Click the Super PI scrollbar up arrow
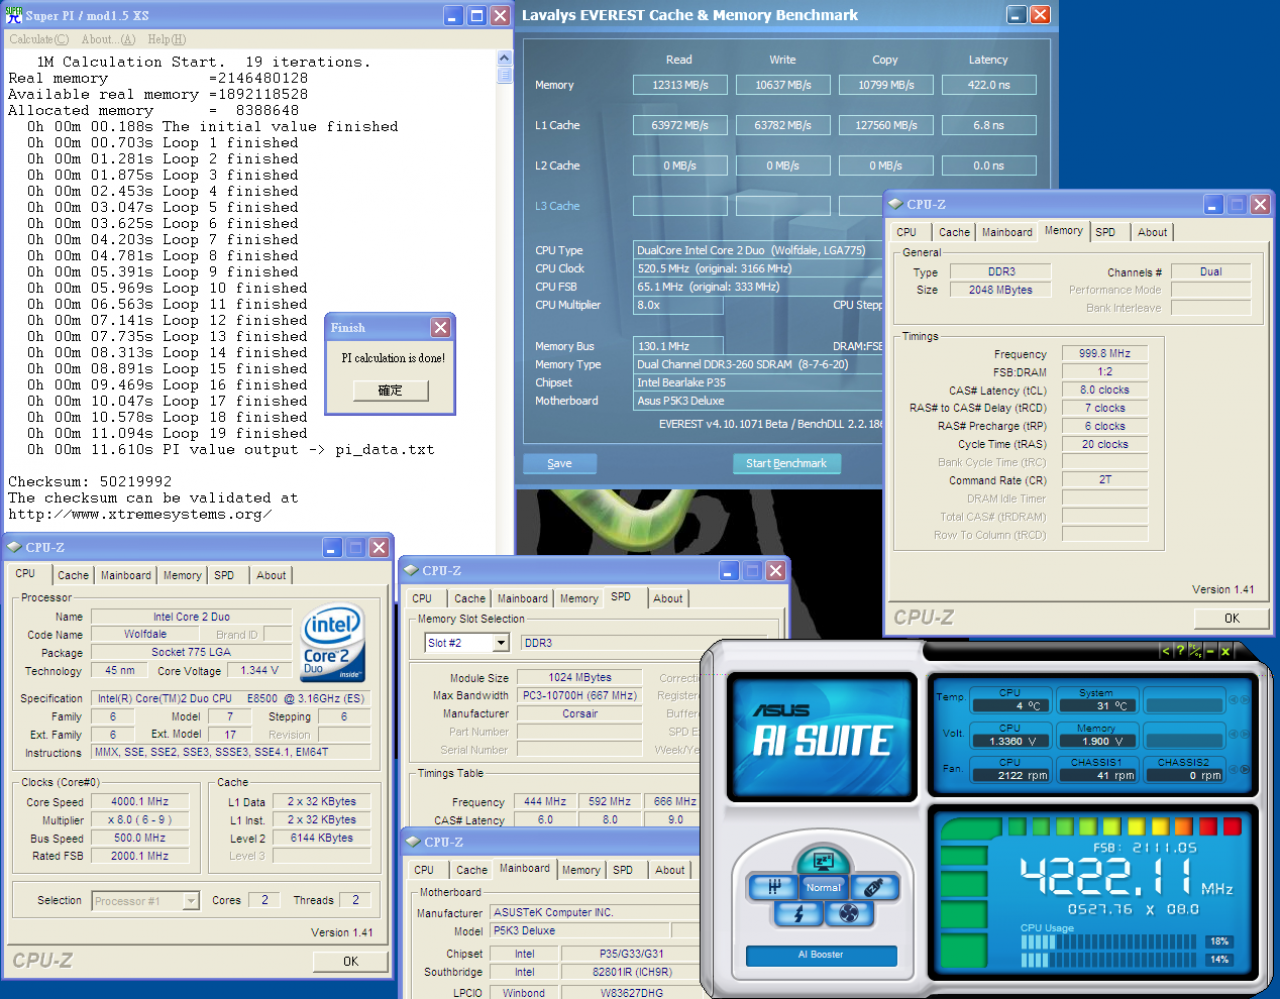This screenshot has height=999, width=1280. point(504,59)
